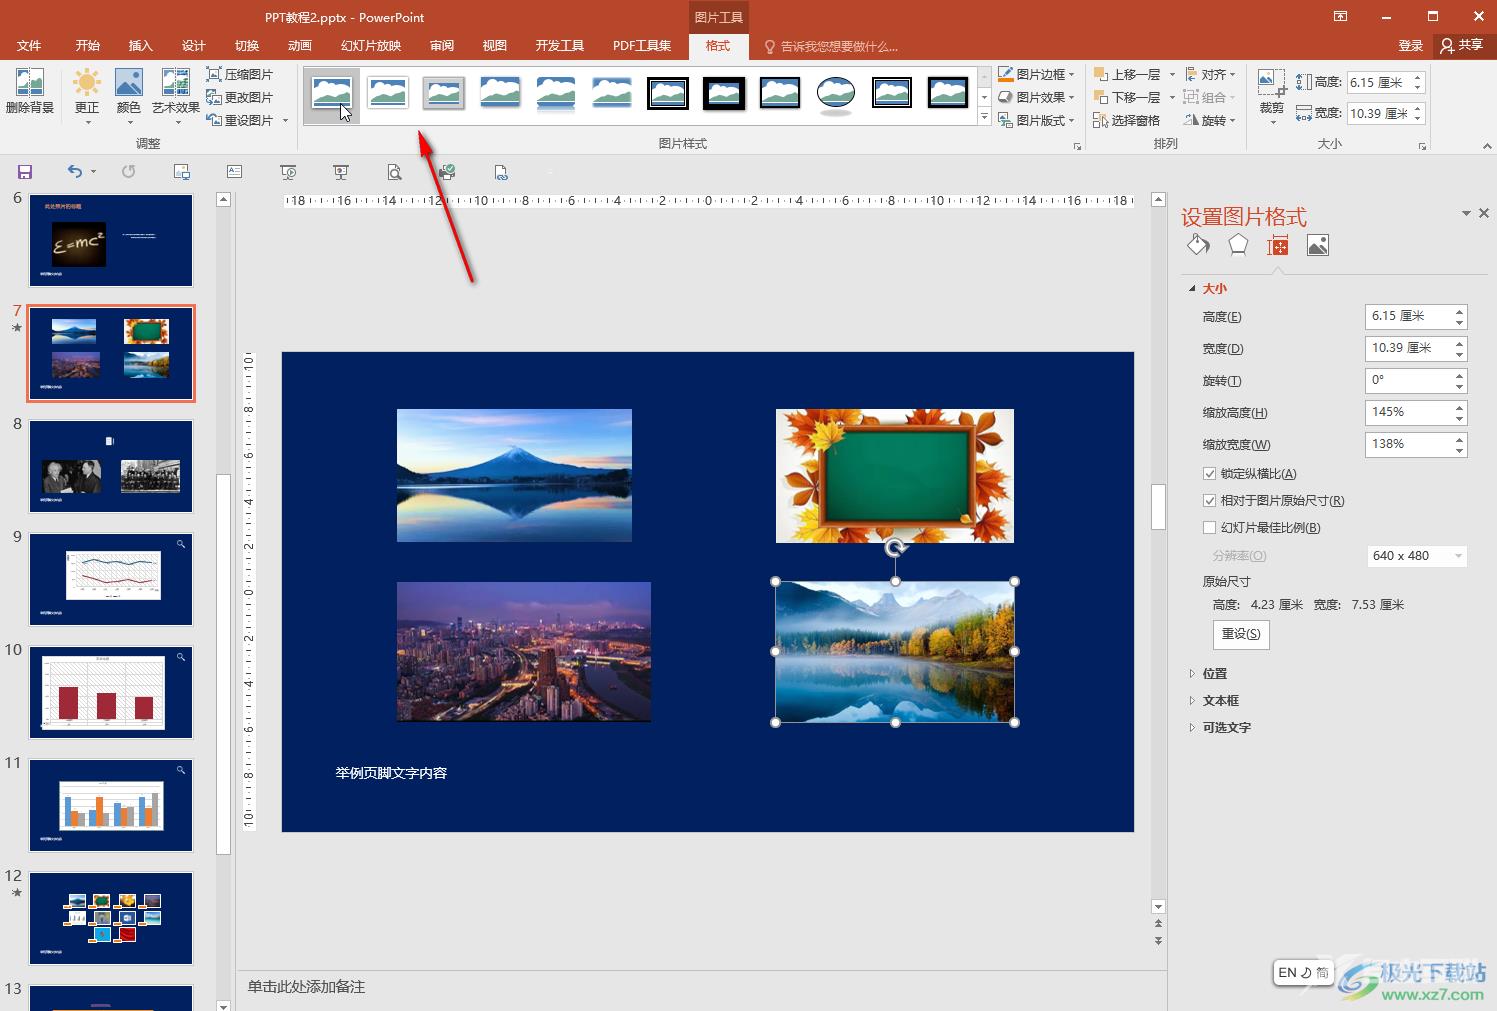1497x1011 pixels.
Task: Switch to the Slide Show (幻灯片放映) tab
Action: 371,46
